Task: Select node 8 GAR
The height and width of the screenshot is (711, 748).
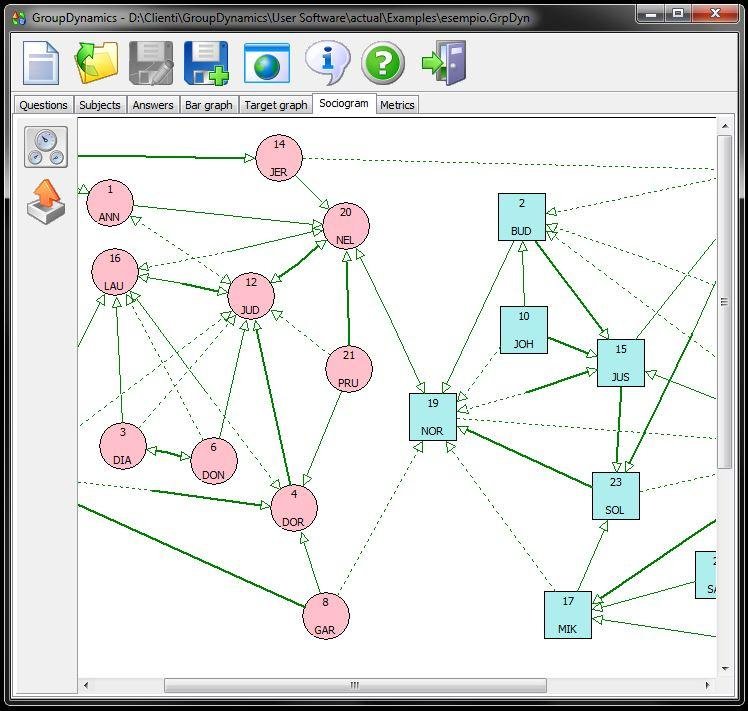Action: point(326,616)
